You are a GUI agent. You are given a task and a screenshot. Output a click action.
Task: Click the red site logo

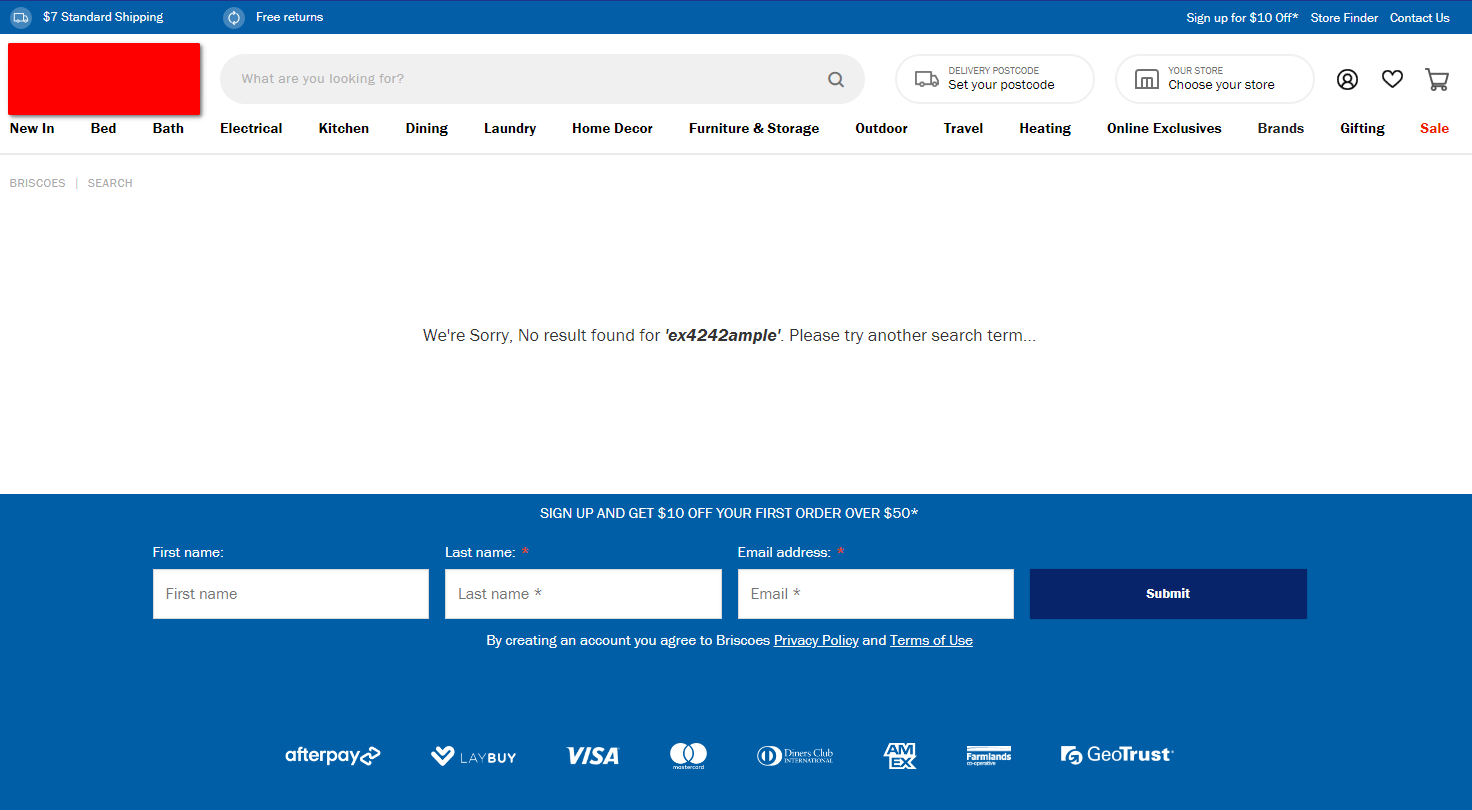[104, 78]
